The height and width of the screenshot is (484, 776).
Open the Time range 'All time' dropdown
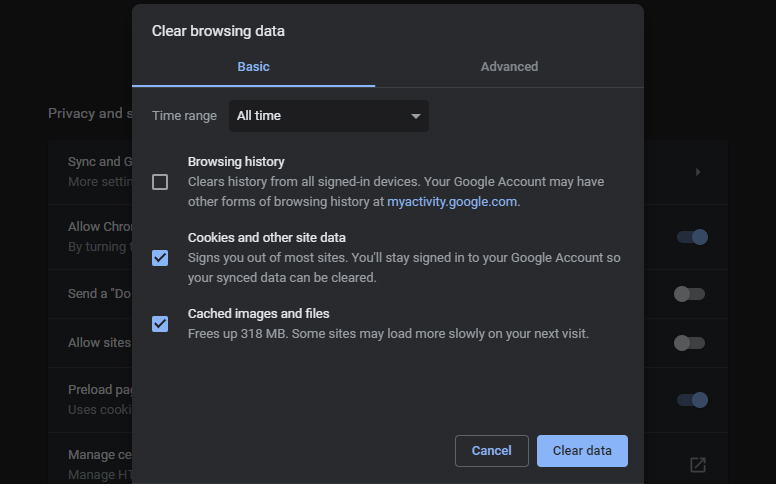328,116
